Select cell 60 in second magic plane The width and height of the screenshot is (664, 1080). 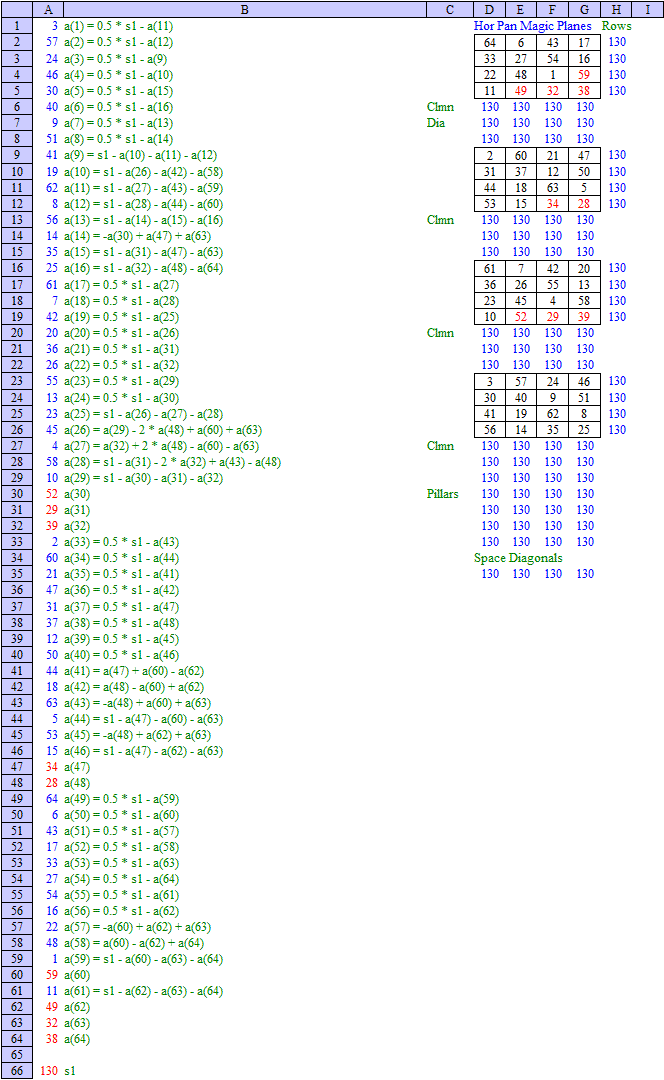(x=521, y=155)
